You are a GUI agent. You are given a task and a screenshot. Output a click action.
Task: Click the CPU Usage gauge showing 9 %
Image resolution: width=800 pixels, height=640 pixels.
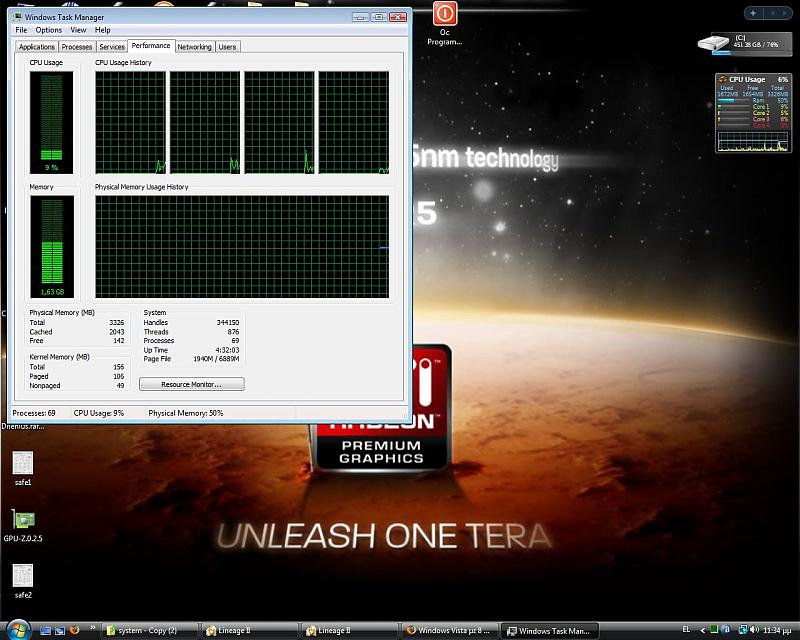51,122
